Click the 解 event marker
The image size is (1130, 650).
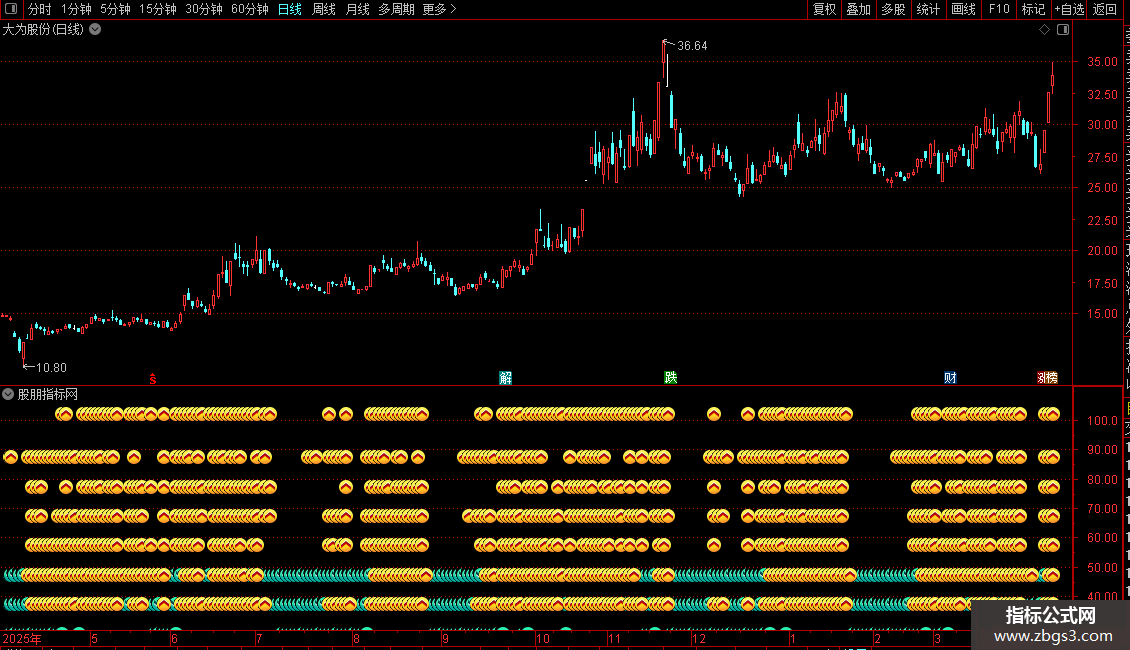(x=505, y=378)
